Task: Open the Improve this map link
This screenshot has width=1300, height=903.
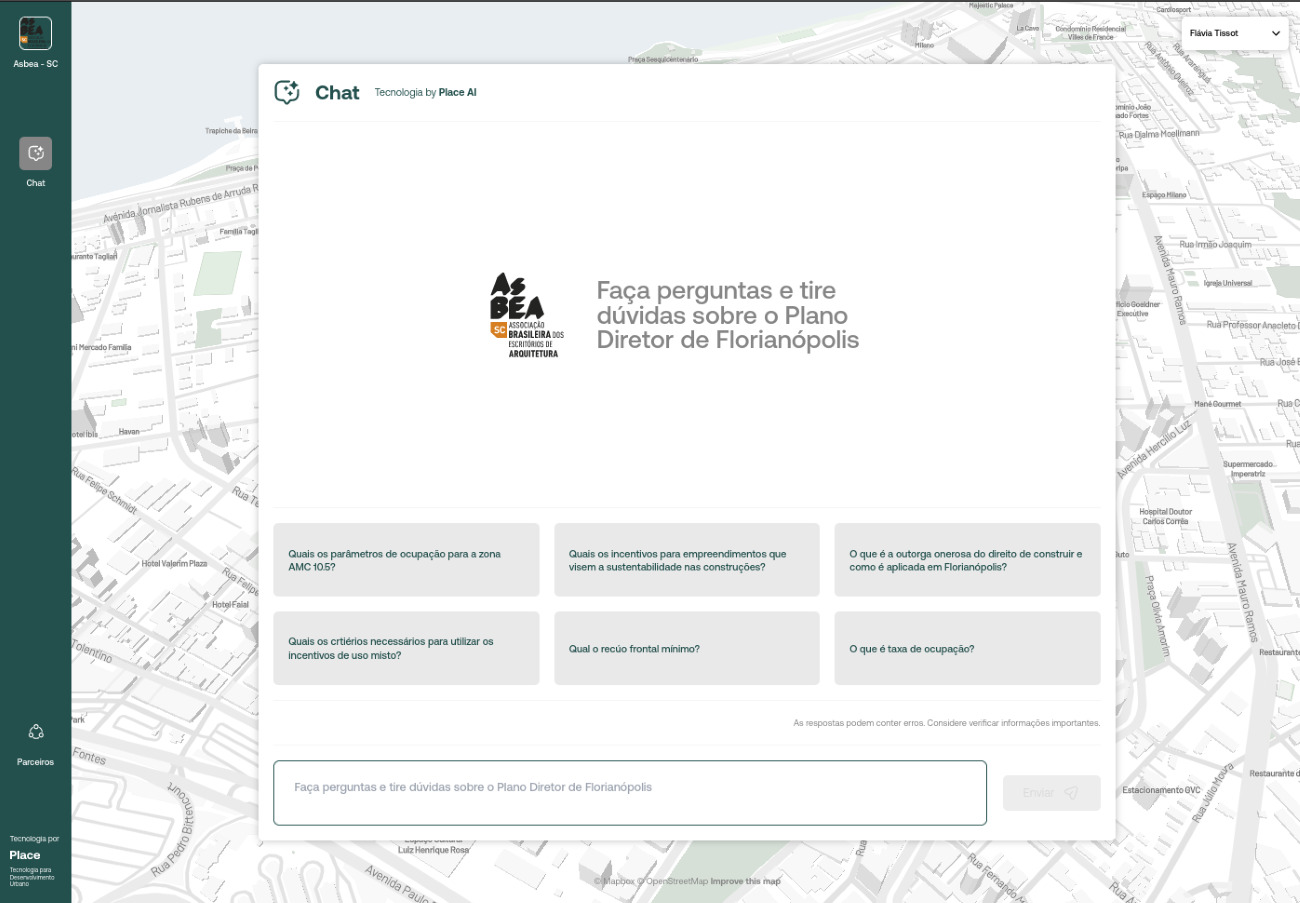Action: 745,881
